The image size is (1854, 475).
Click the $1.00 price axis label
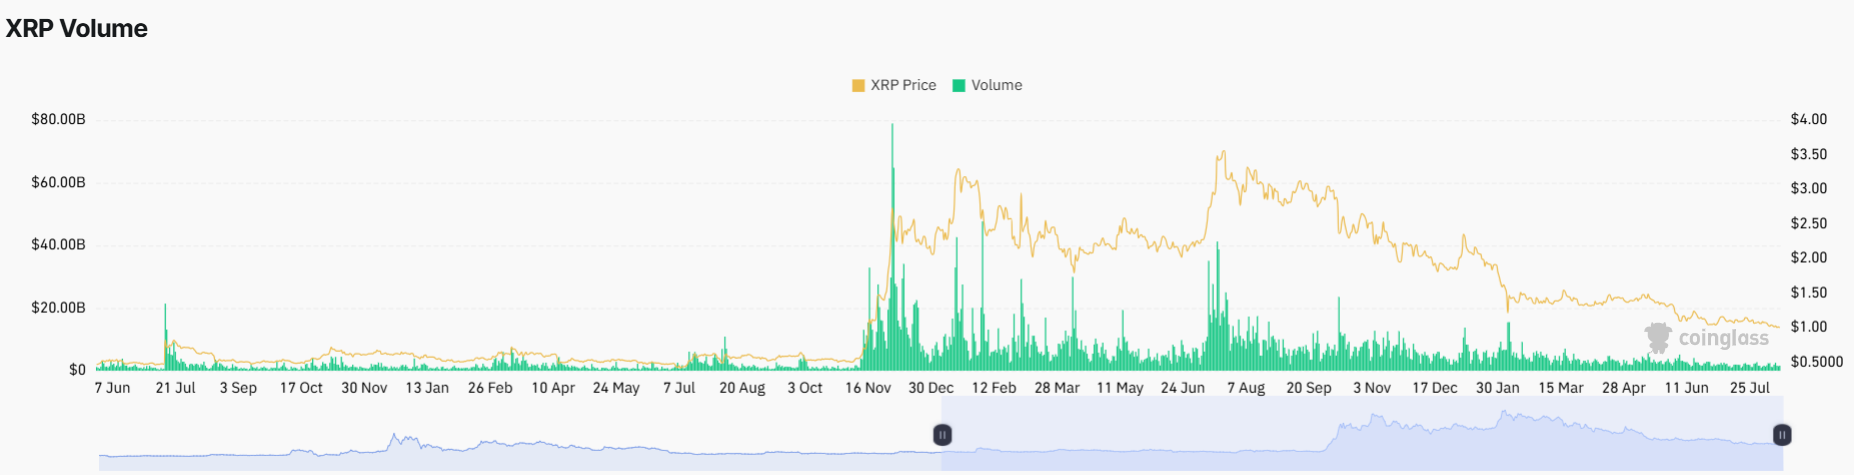coord(1808,326)
